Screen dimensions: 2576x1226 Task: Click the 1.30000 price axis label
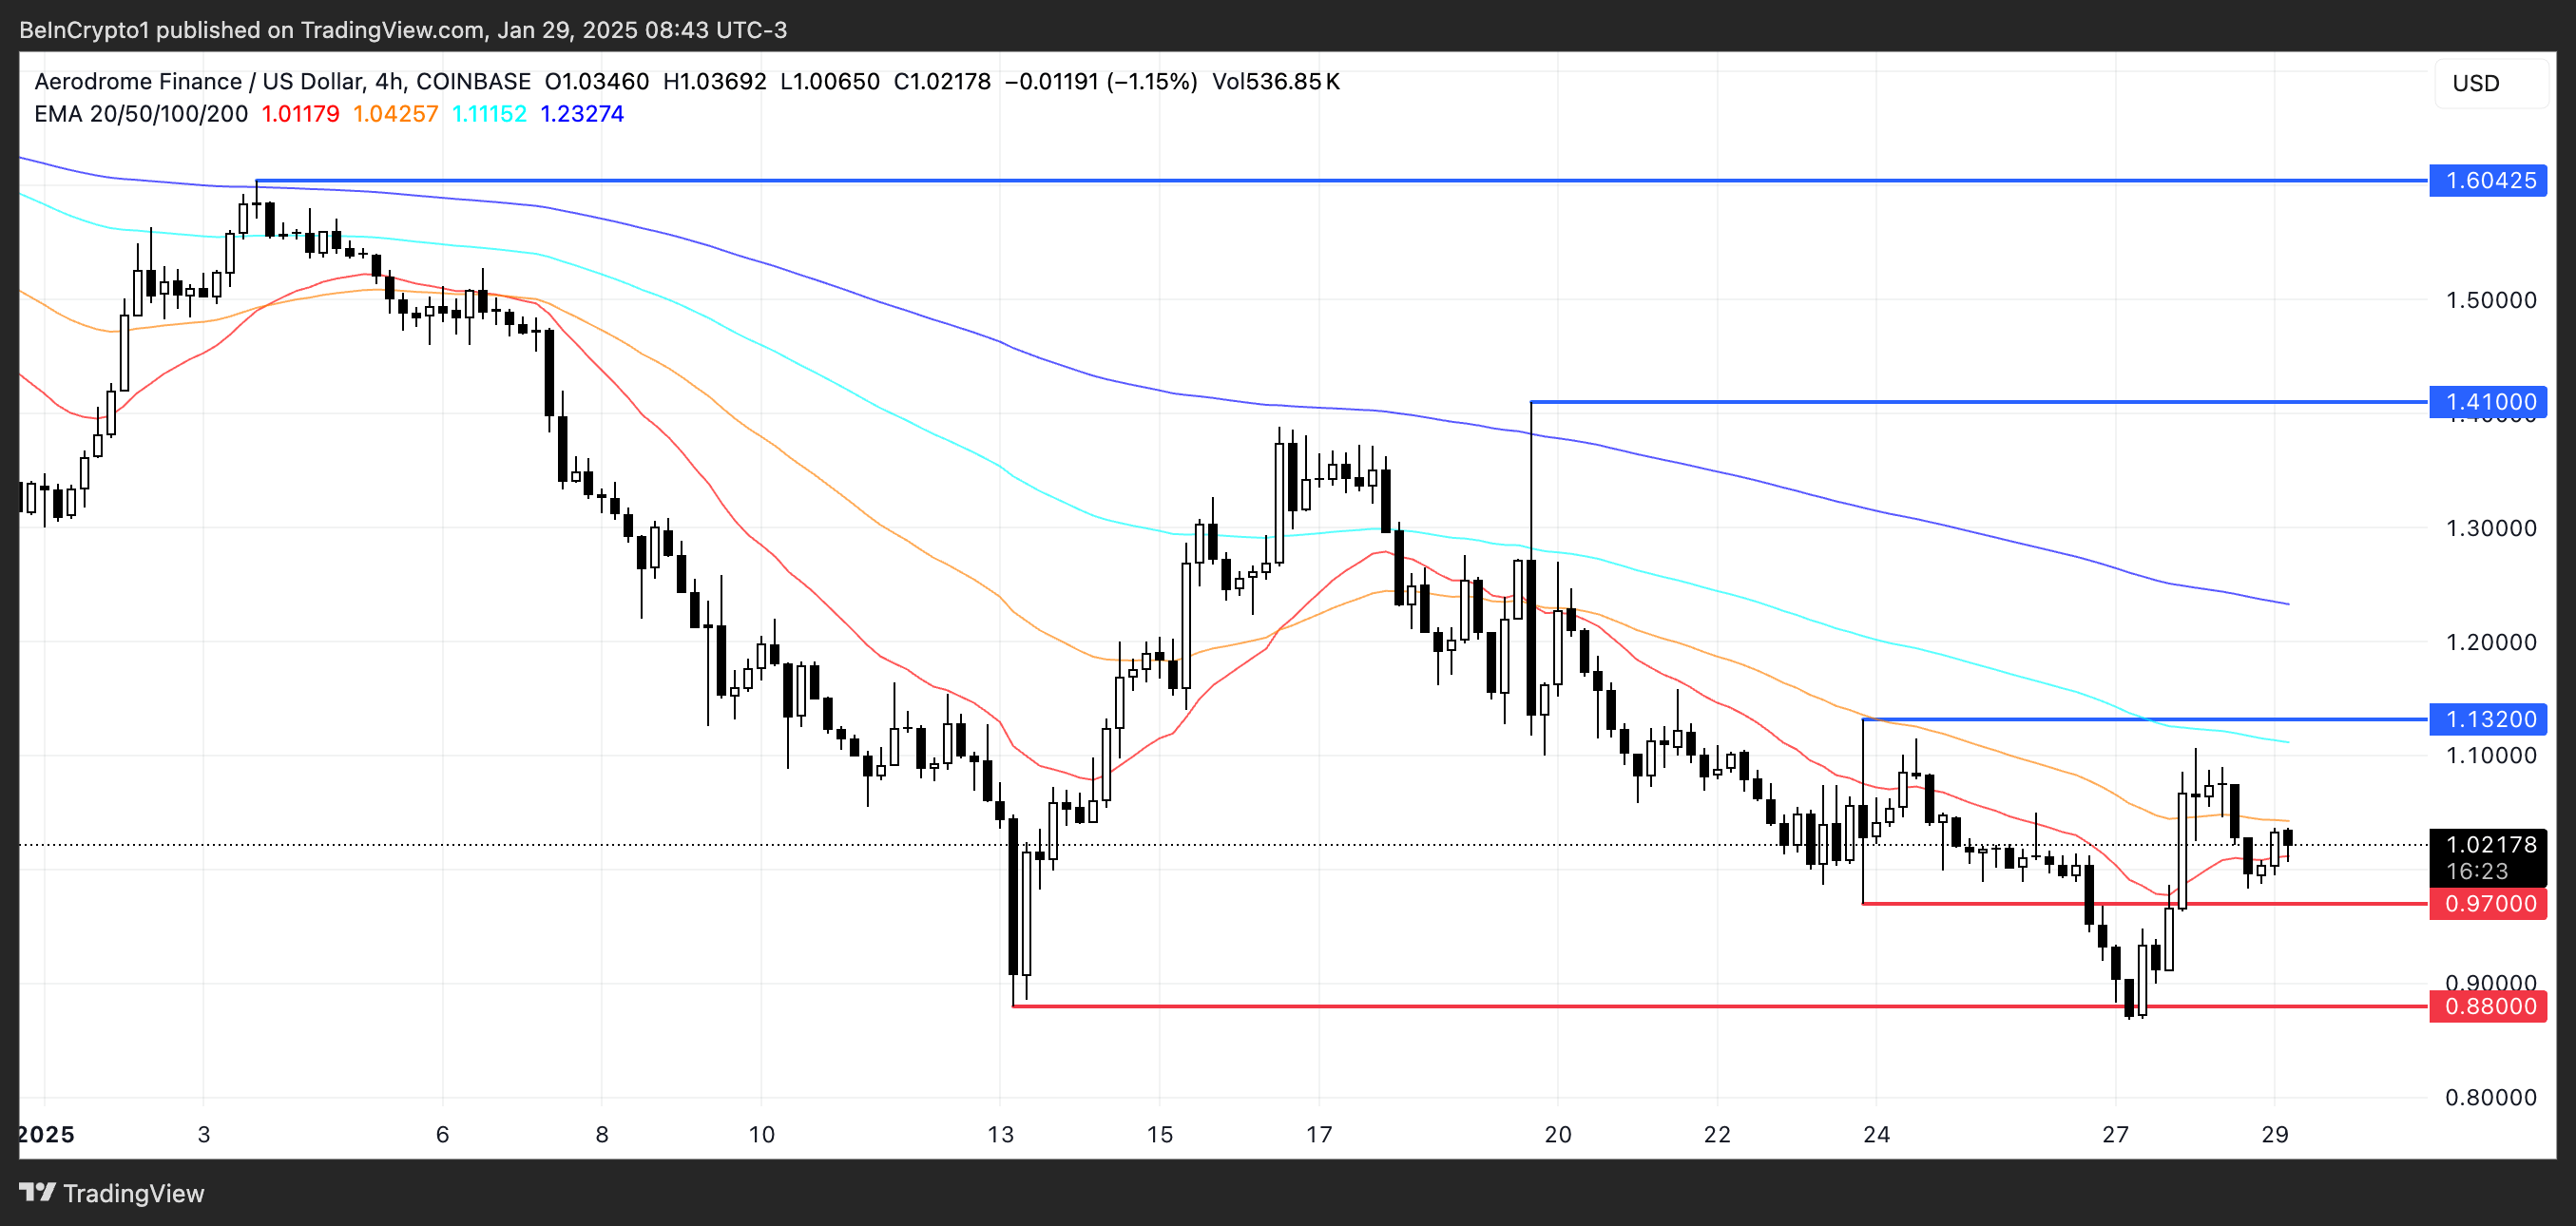(2491, 528)
